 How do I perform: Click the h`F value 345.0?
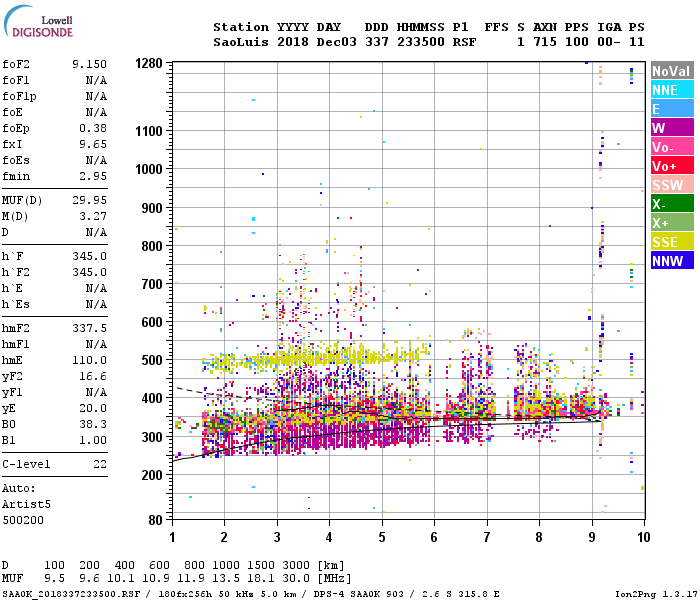pos(89,257)
